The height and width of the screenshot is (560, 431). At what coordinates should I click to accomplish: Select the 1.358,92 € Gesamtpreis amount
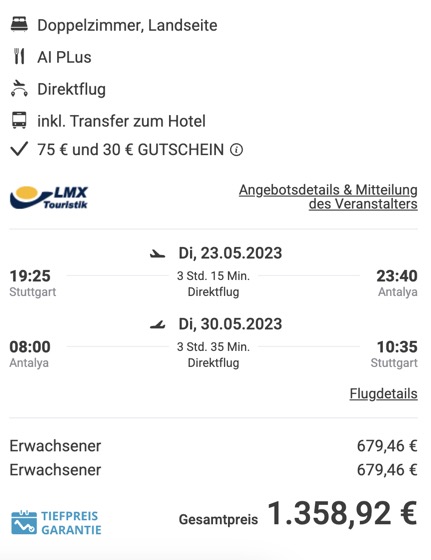342,514
